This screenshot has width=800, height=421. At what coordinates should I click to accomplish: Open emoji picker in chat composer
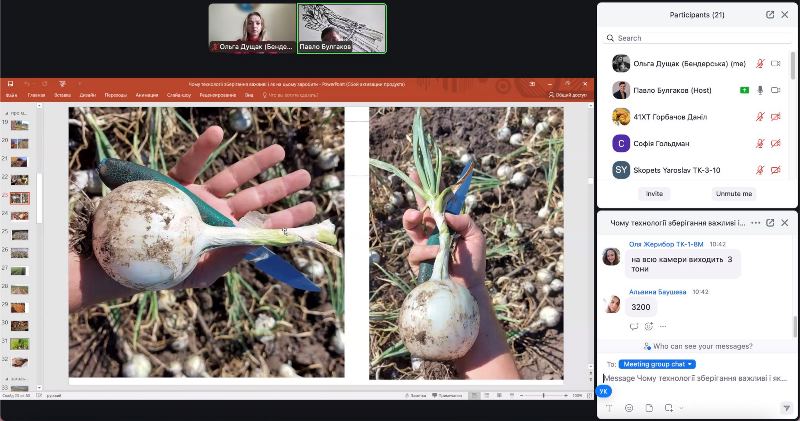[x=629, y=408]
